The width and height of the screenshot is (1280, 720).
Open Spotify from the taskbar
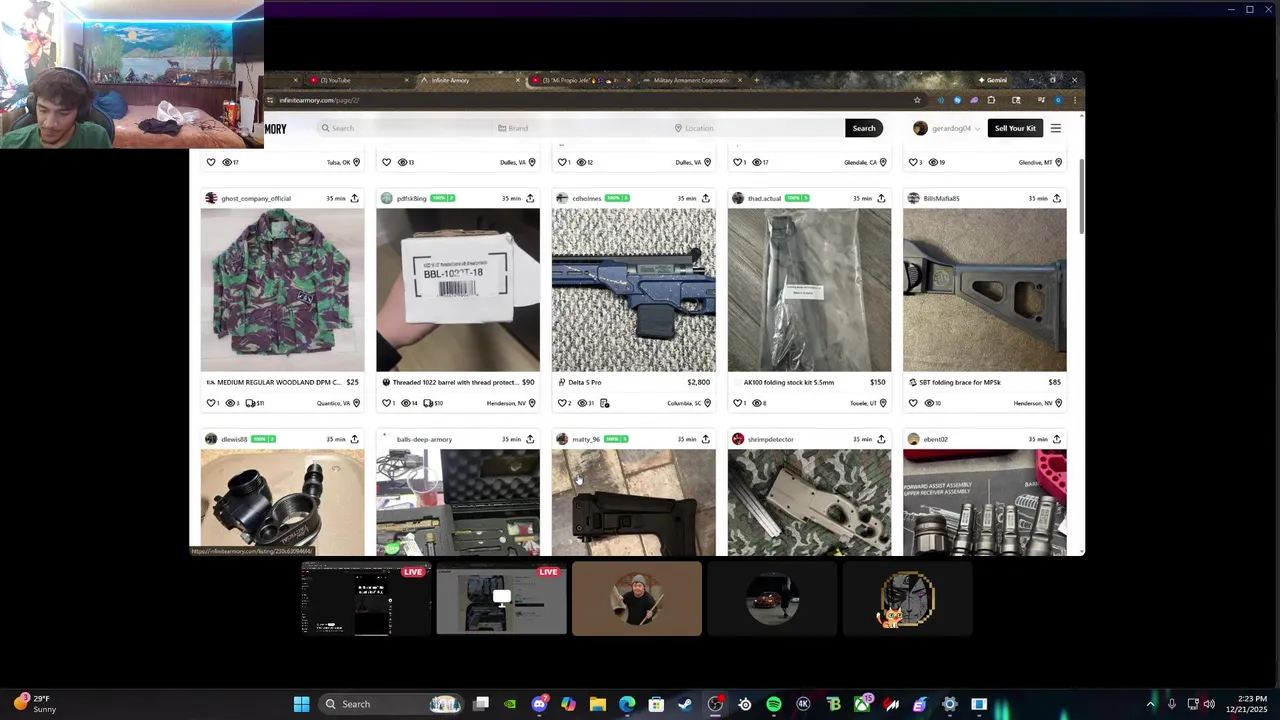pos(774,704)
